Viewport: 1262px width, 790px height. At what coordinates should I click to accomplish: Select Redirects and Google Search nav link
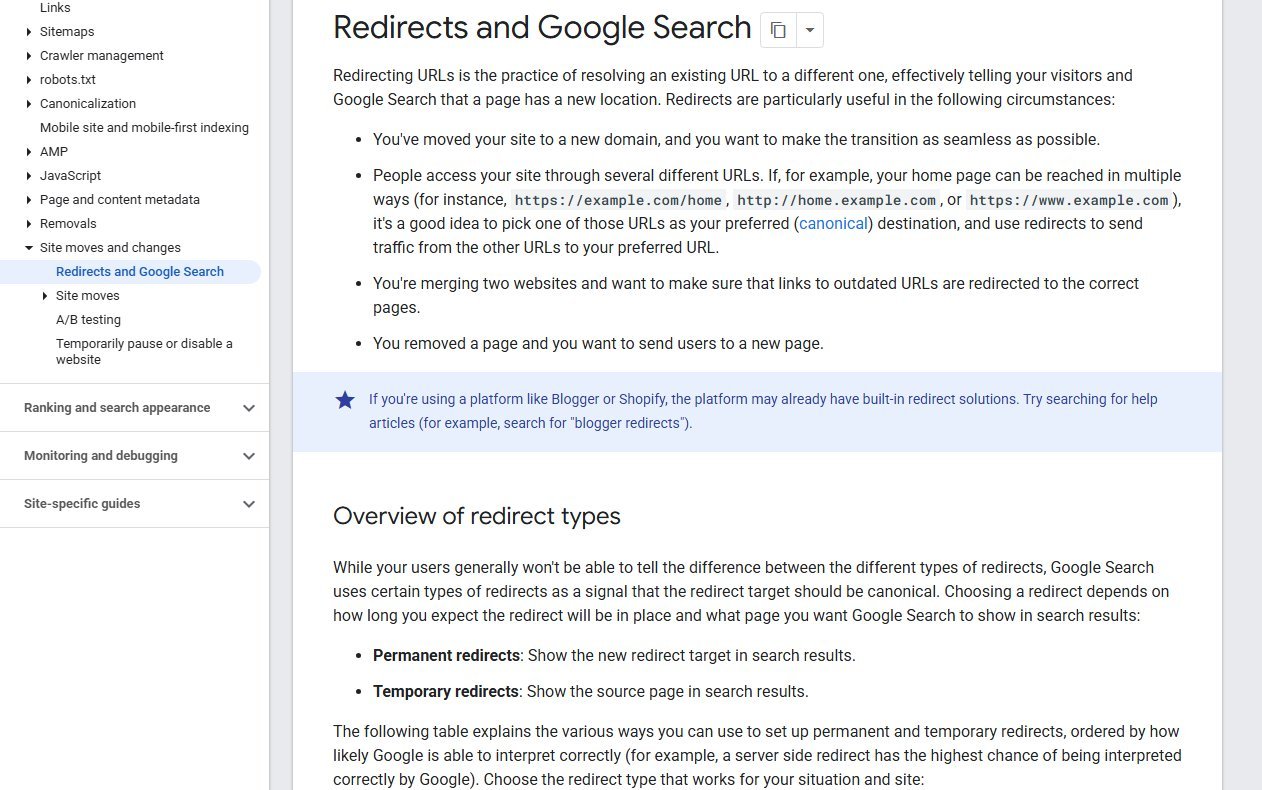(x=140, y=272)
